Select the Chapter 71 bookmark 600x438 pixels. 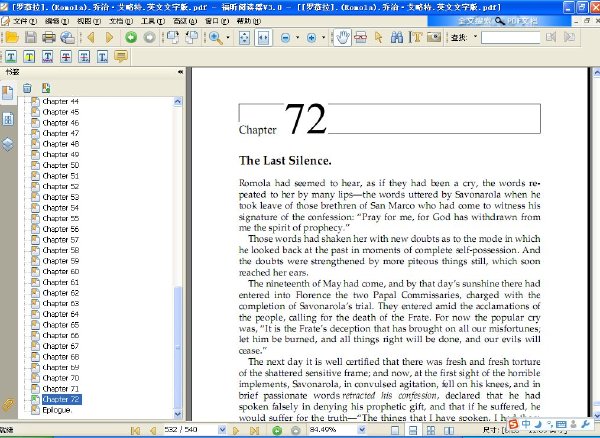tap(60, 389)
